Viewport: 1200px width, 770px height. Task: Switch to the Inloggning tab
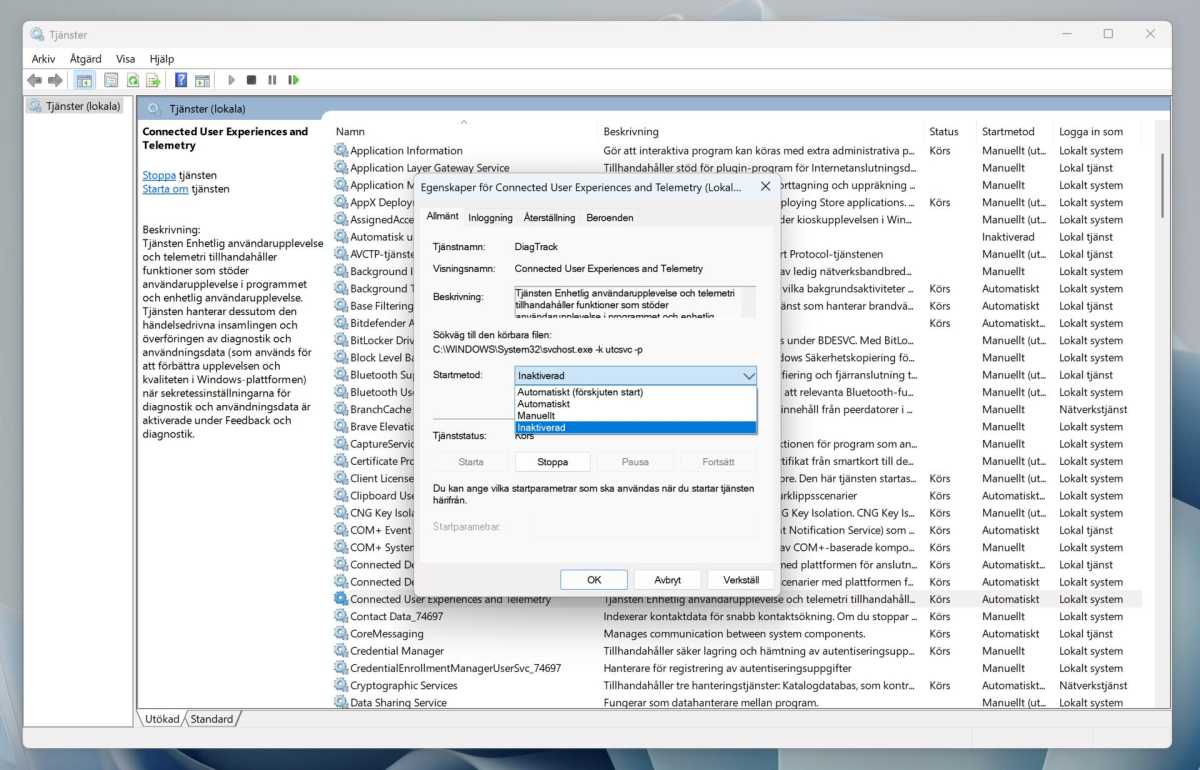click(x=490, y=217)
